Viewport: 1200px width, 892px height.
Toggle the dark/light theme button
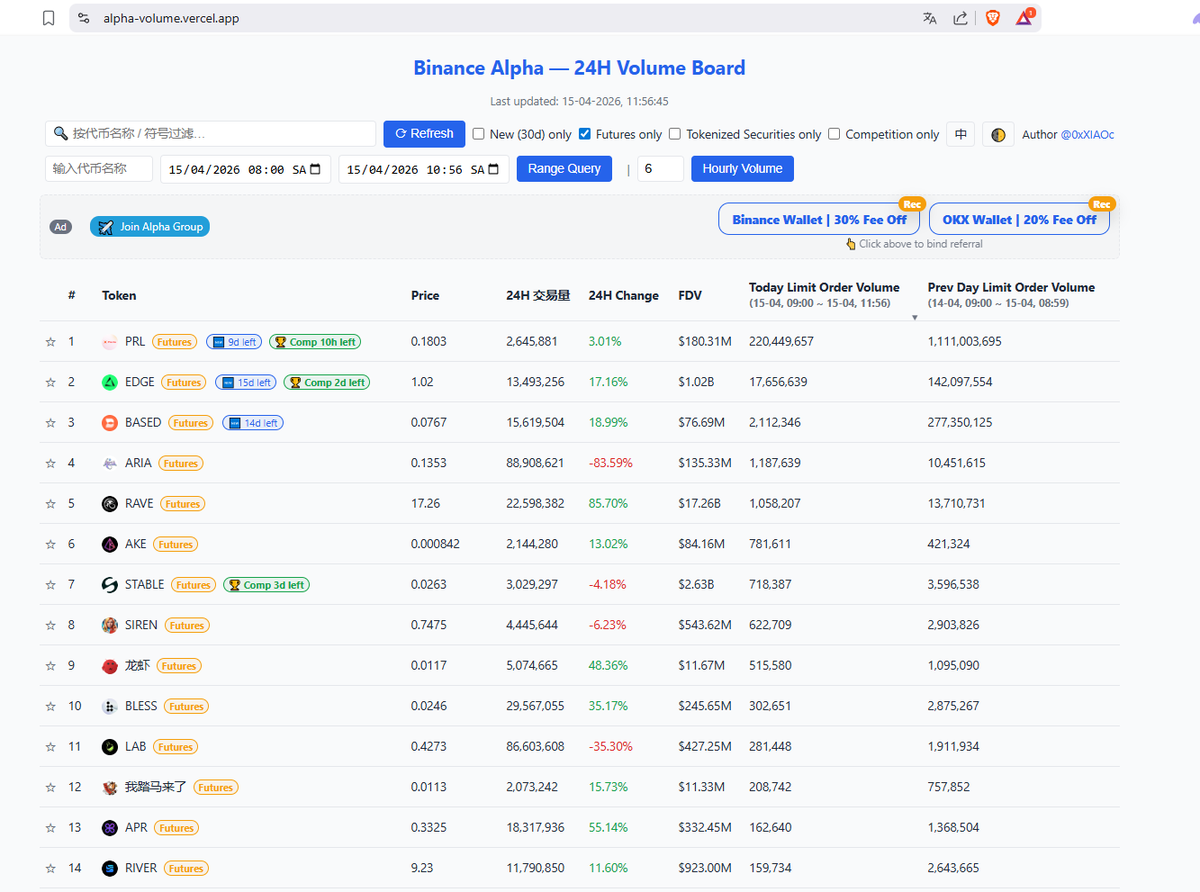pyautogui.click(x=998, y=134)
